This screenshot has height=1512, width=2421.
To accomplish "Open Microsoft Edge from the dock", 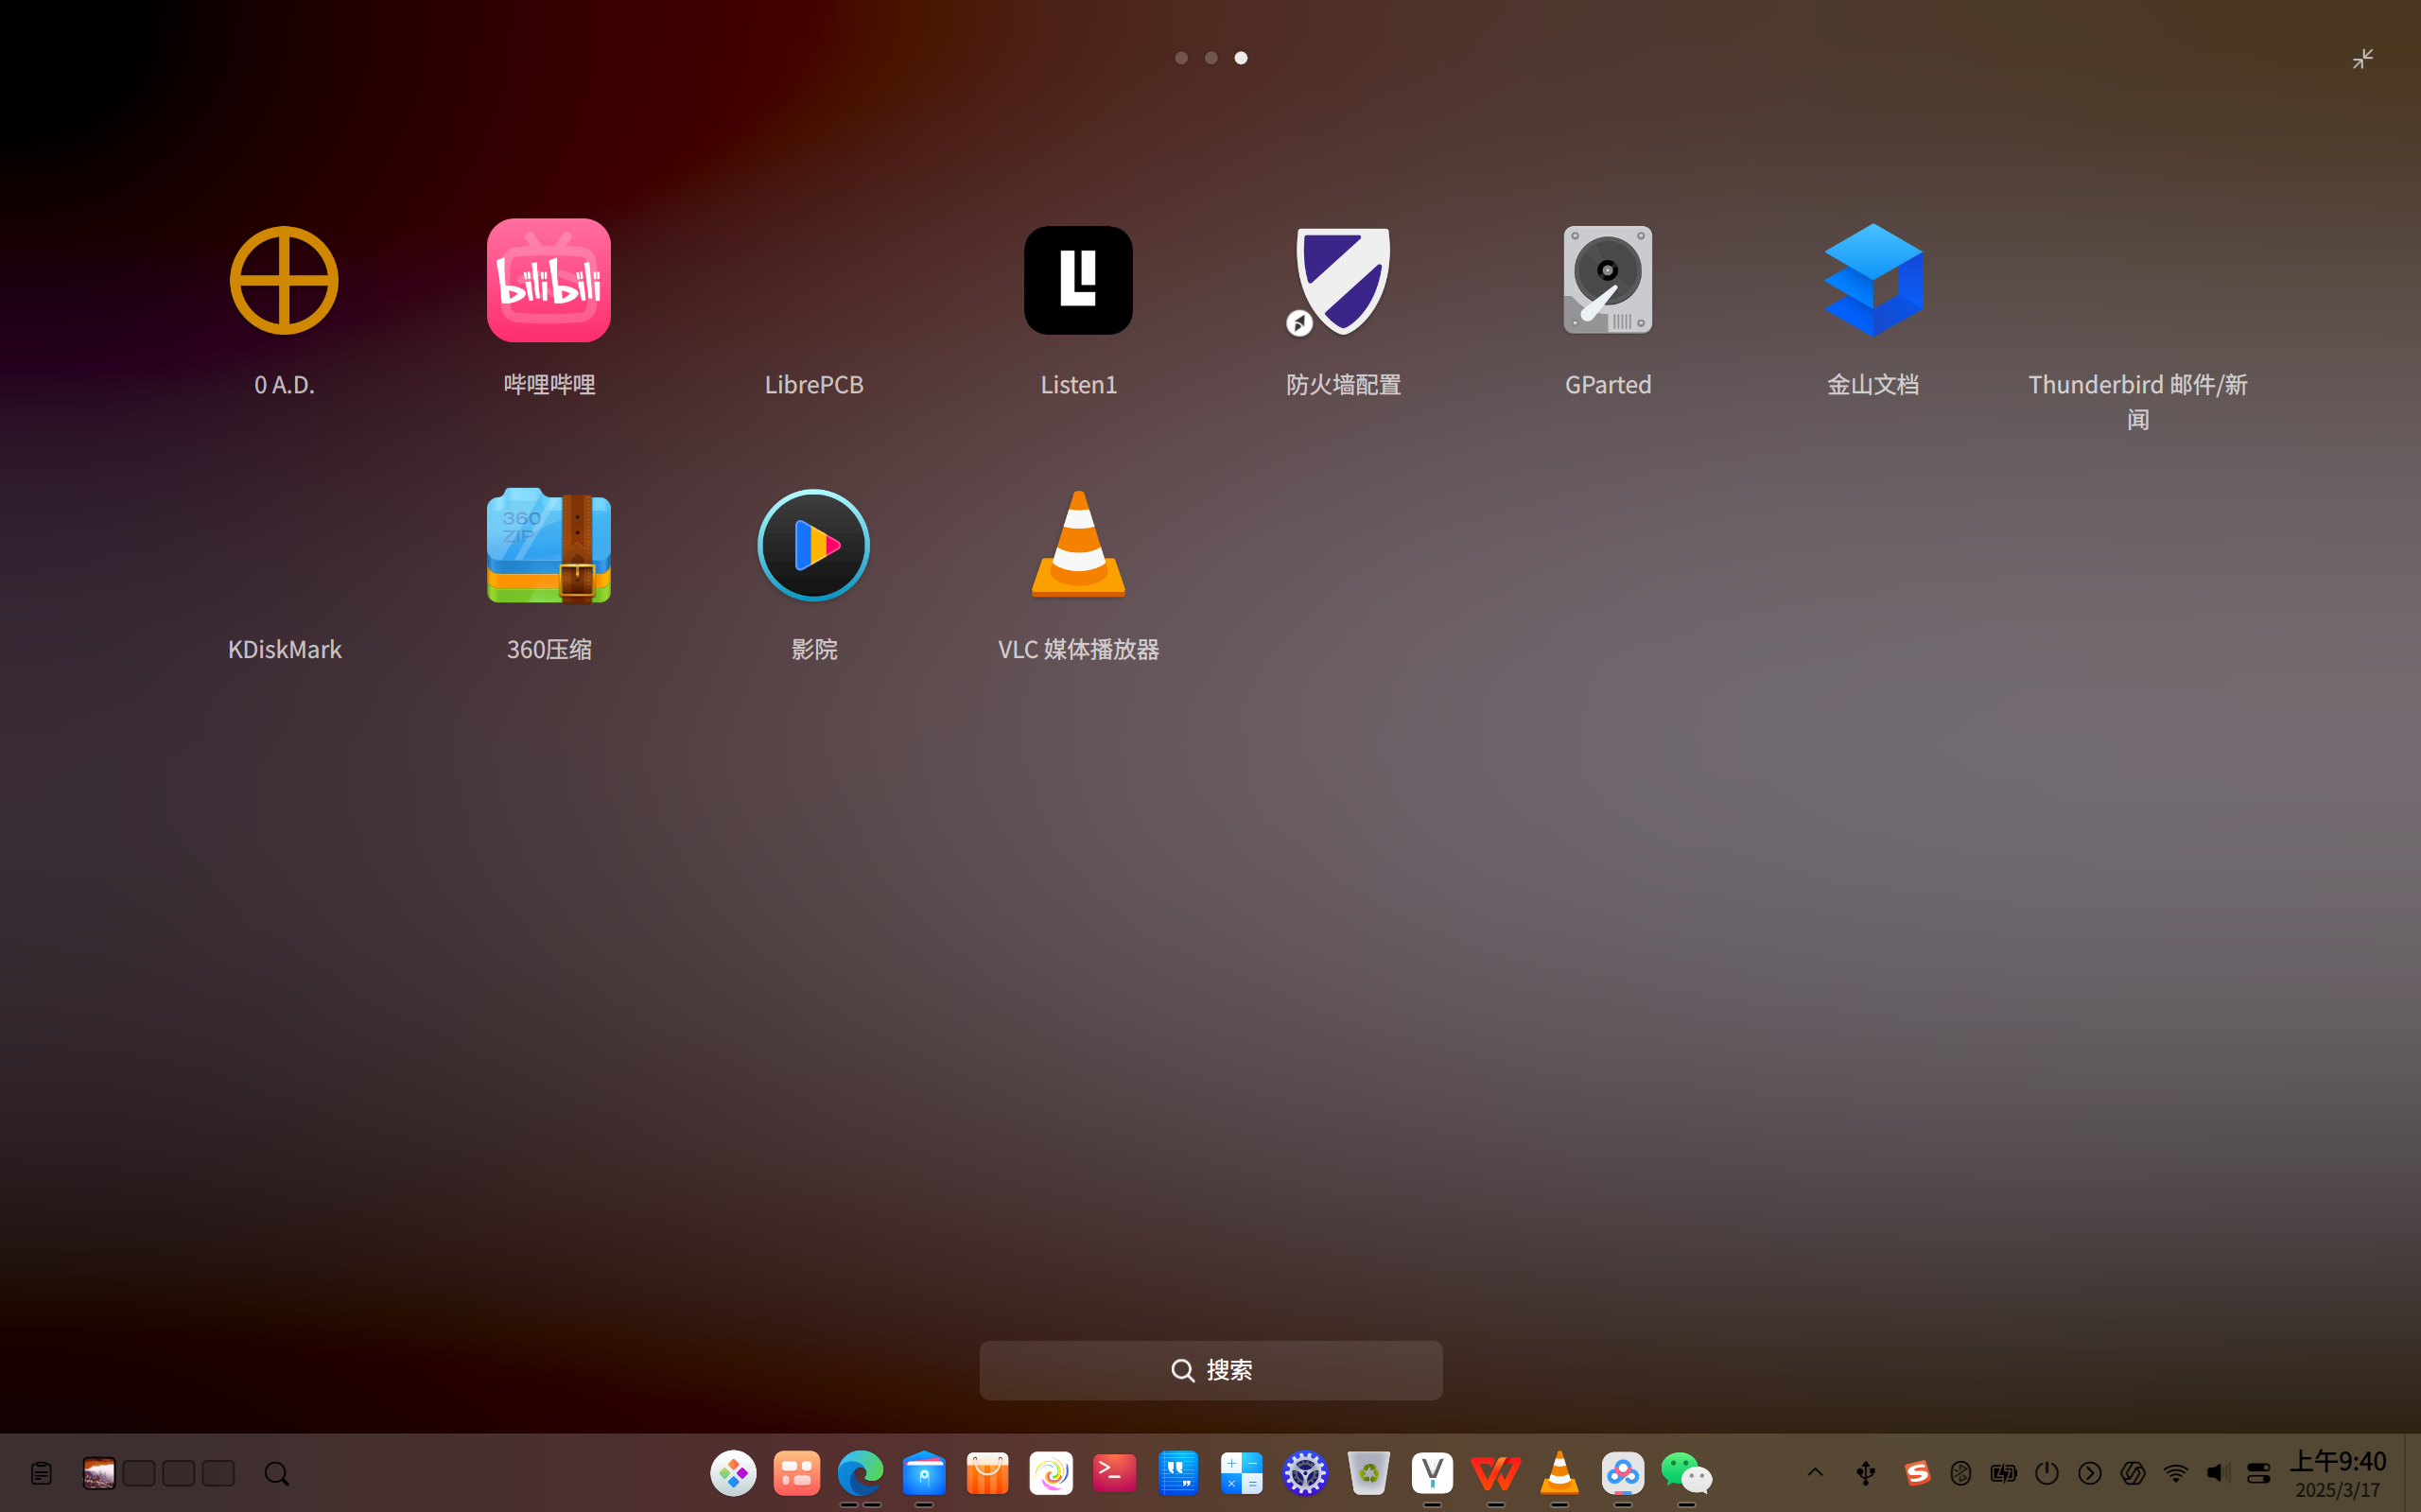I will 860,1473.
